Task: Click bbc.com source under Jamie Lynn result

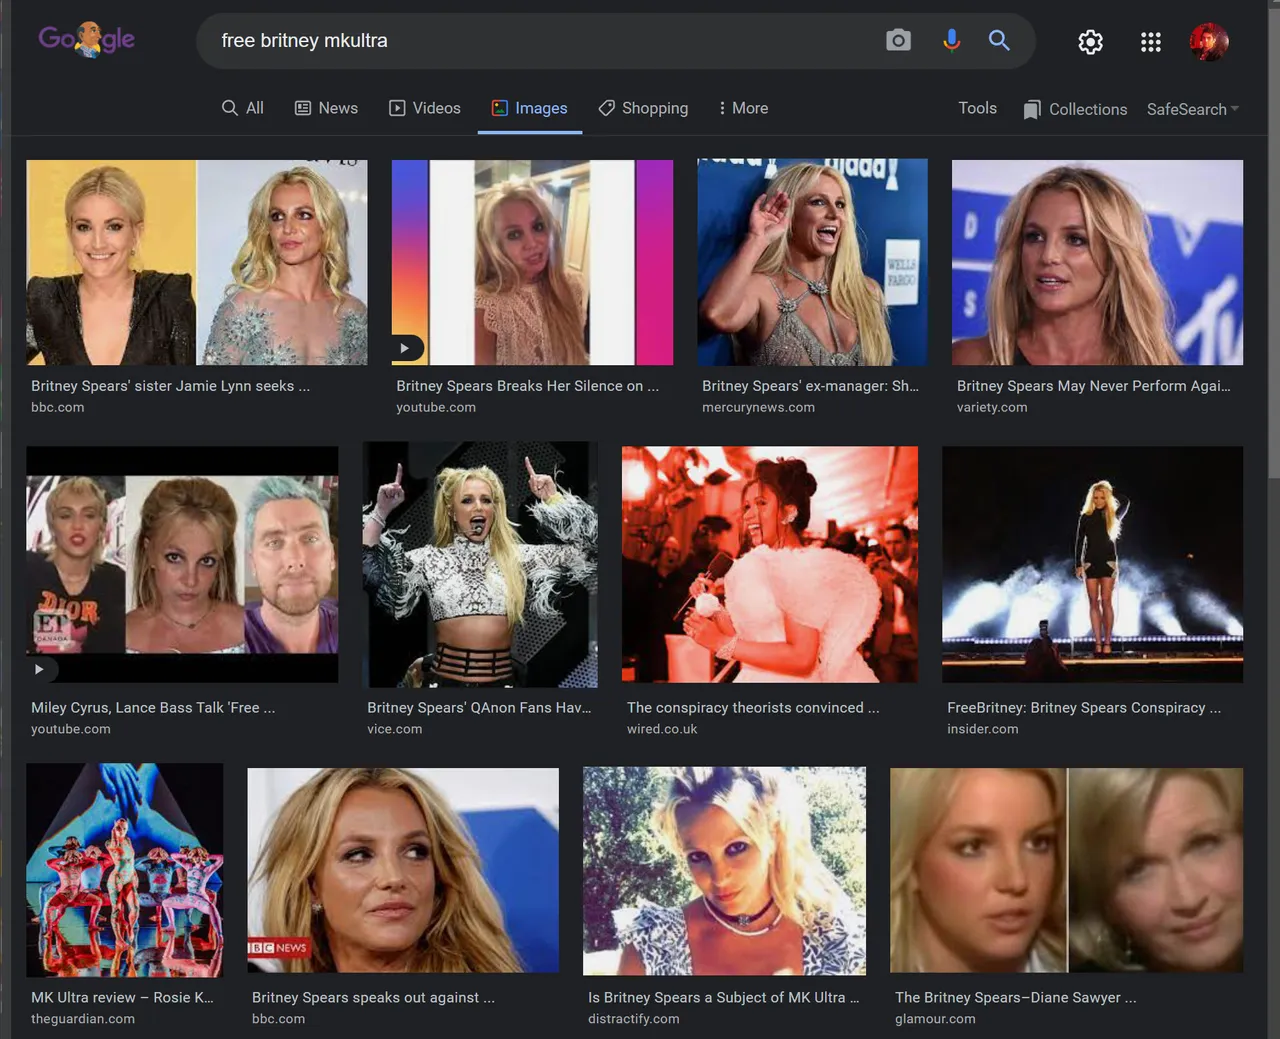Action: 57,408
